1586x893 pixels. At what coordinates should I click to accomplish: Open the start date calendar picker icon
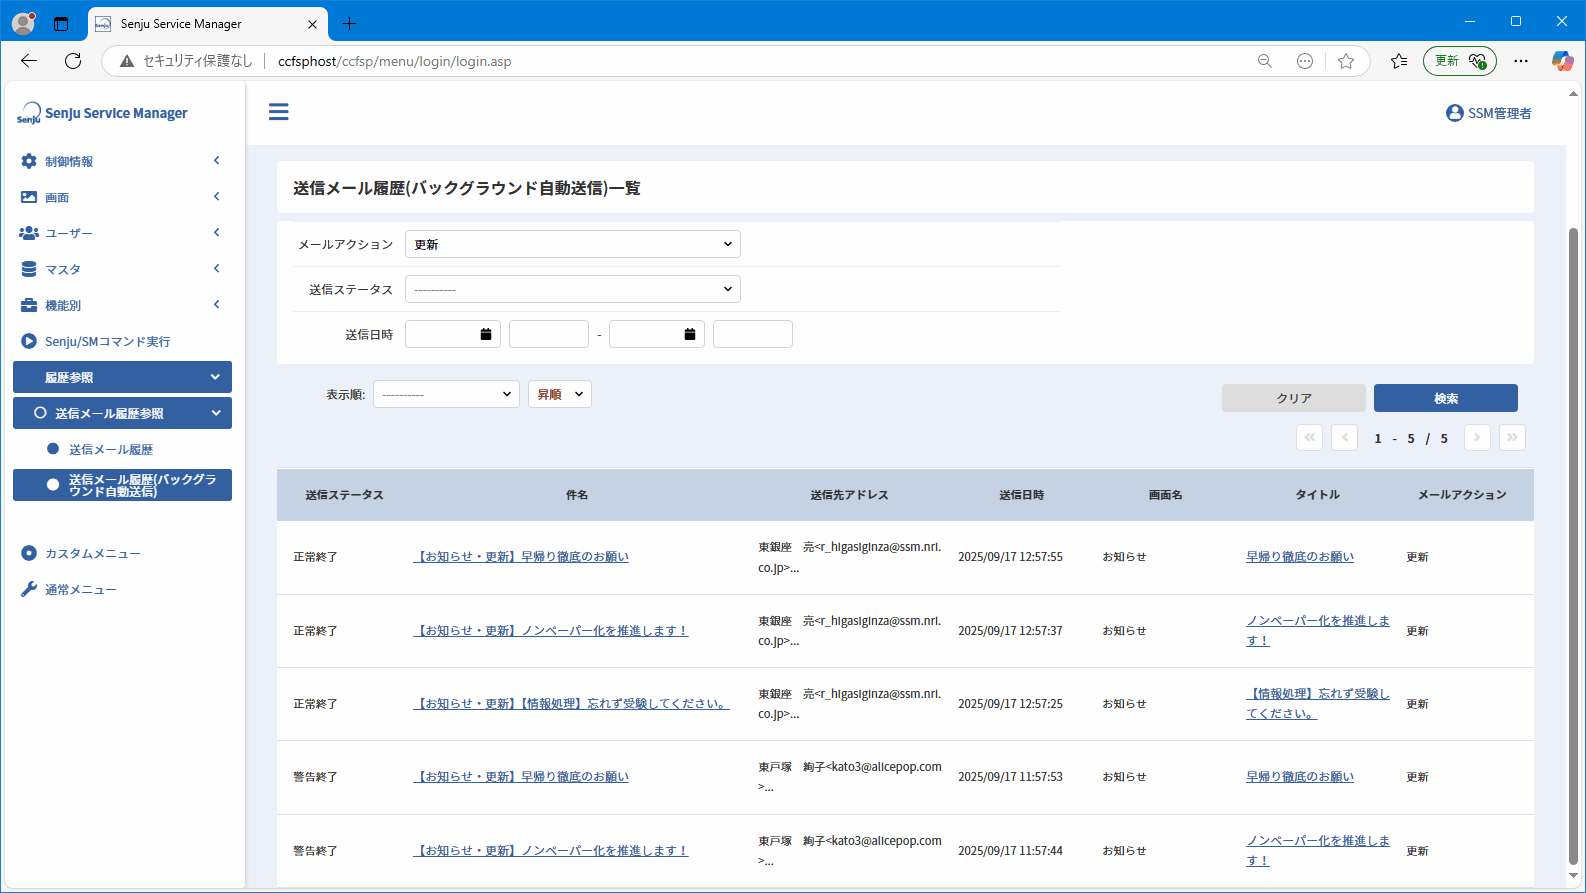tap(486, 334)
